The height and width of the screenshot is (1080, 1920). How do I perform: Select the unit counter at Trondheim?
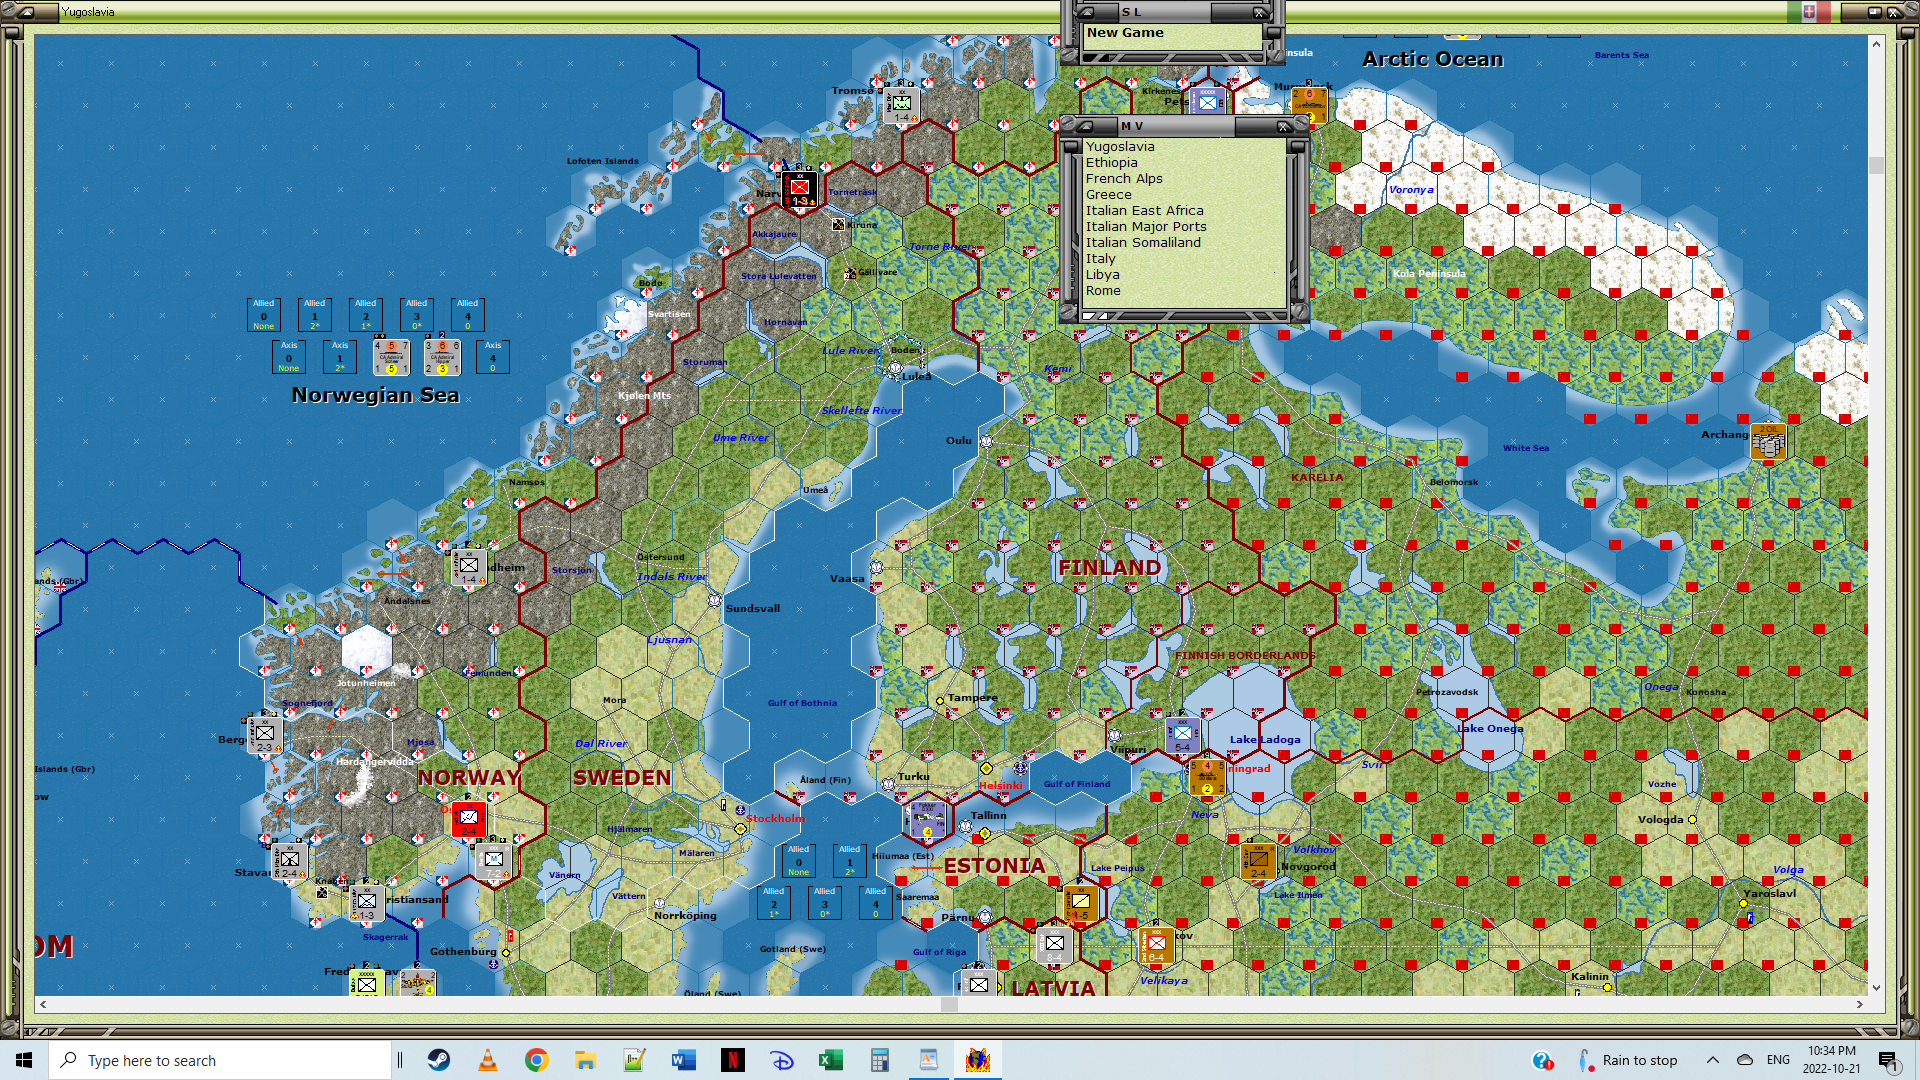[468, 566]
